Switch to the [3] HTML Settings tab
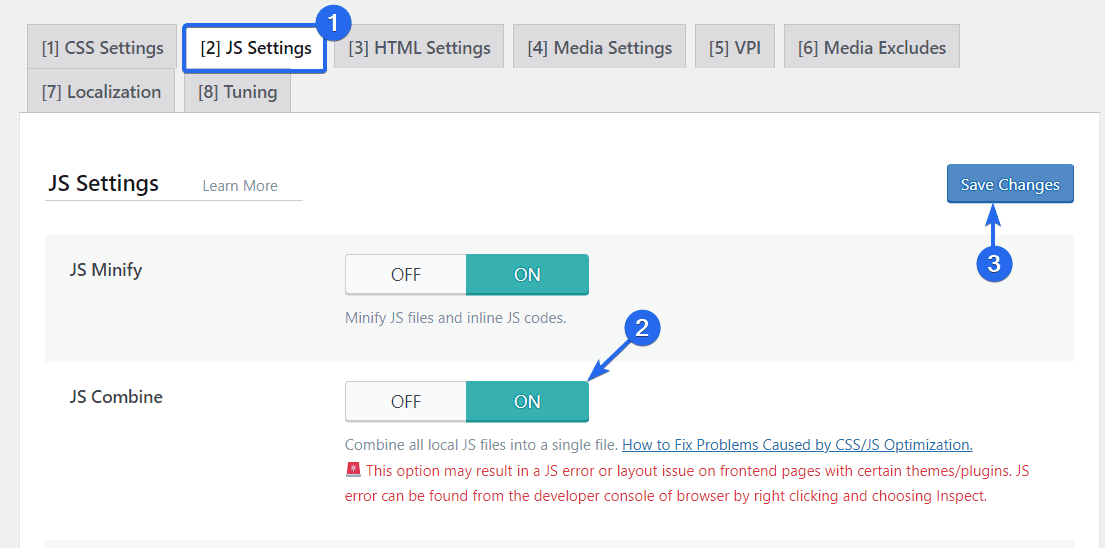 [419, 48]
